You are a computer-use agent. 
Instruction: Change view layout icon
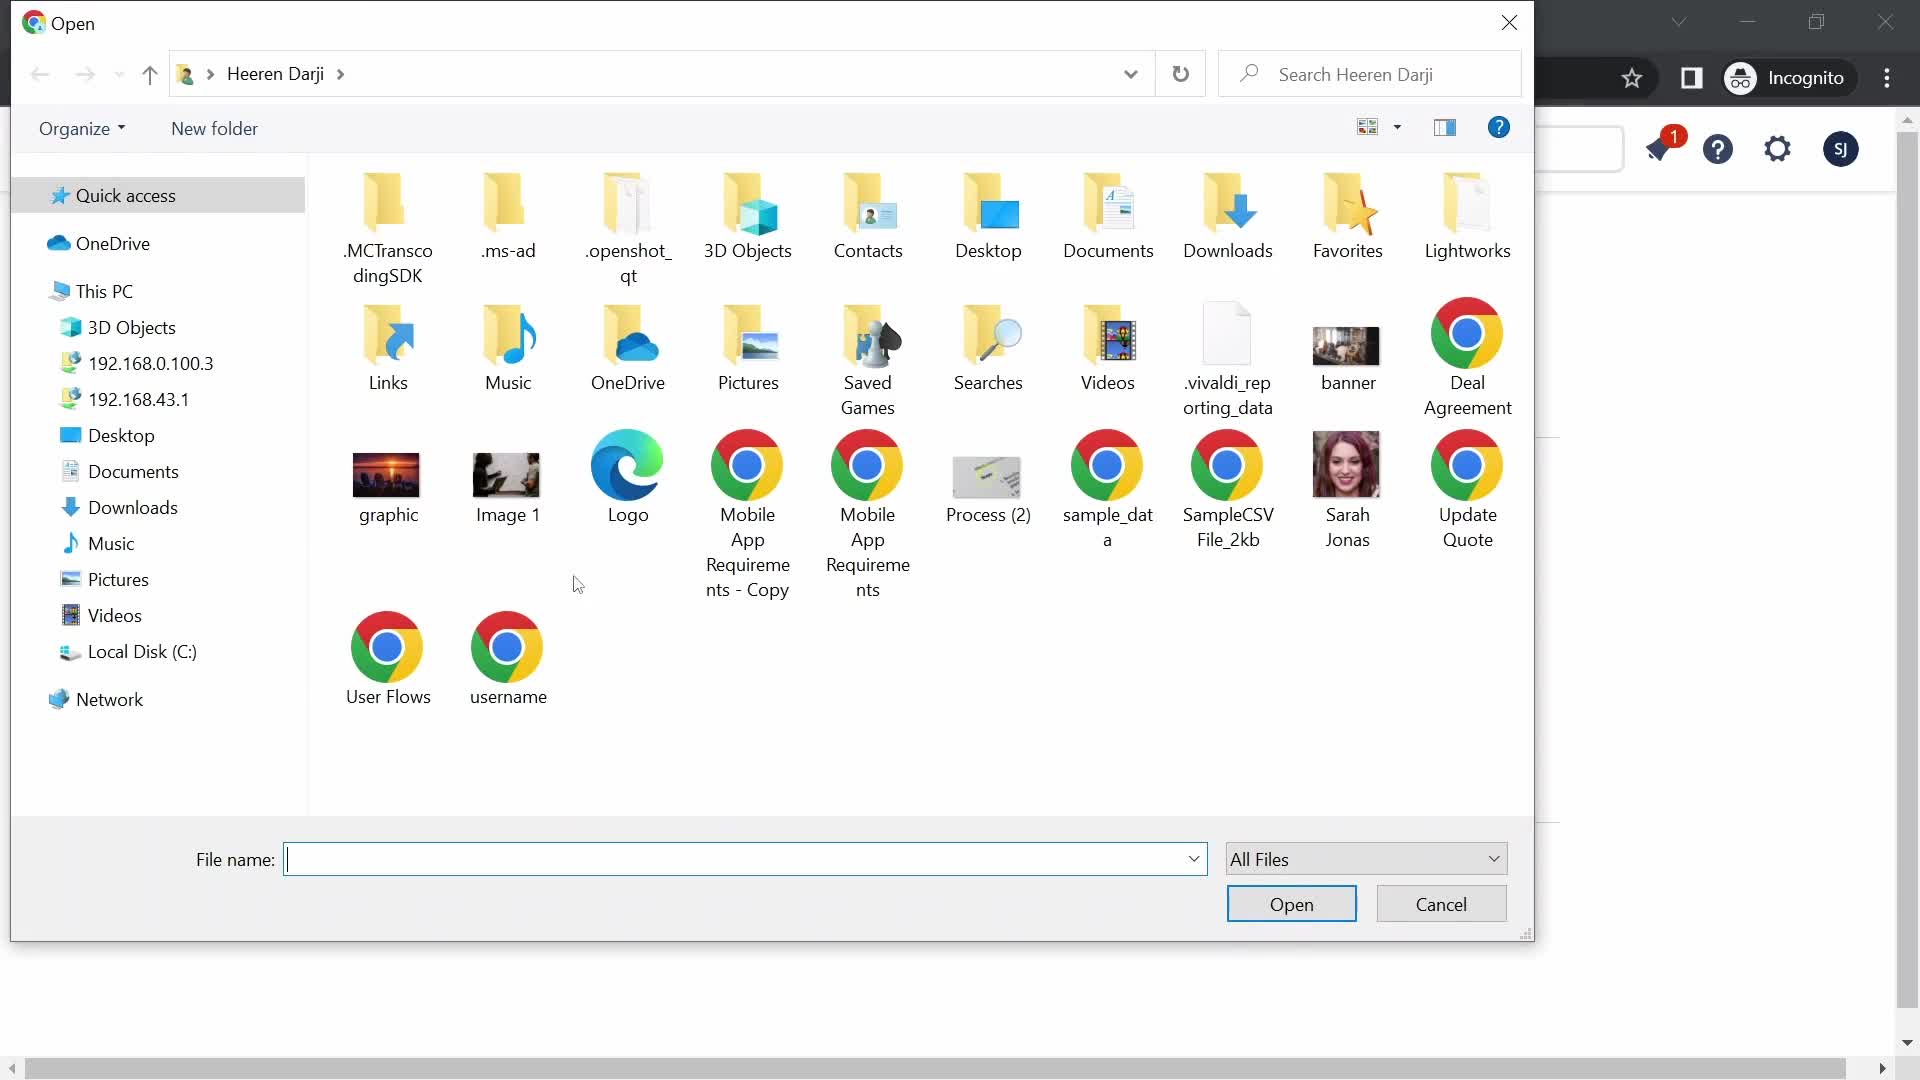click(1367, 127)
